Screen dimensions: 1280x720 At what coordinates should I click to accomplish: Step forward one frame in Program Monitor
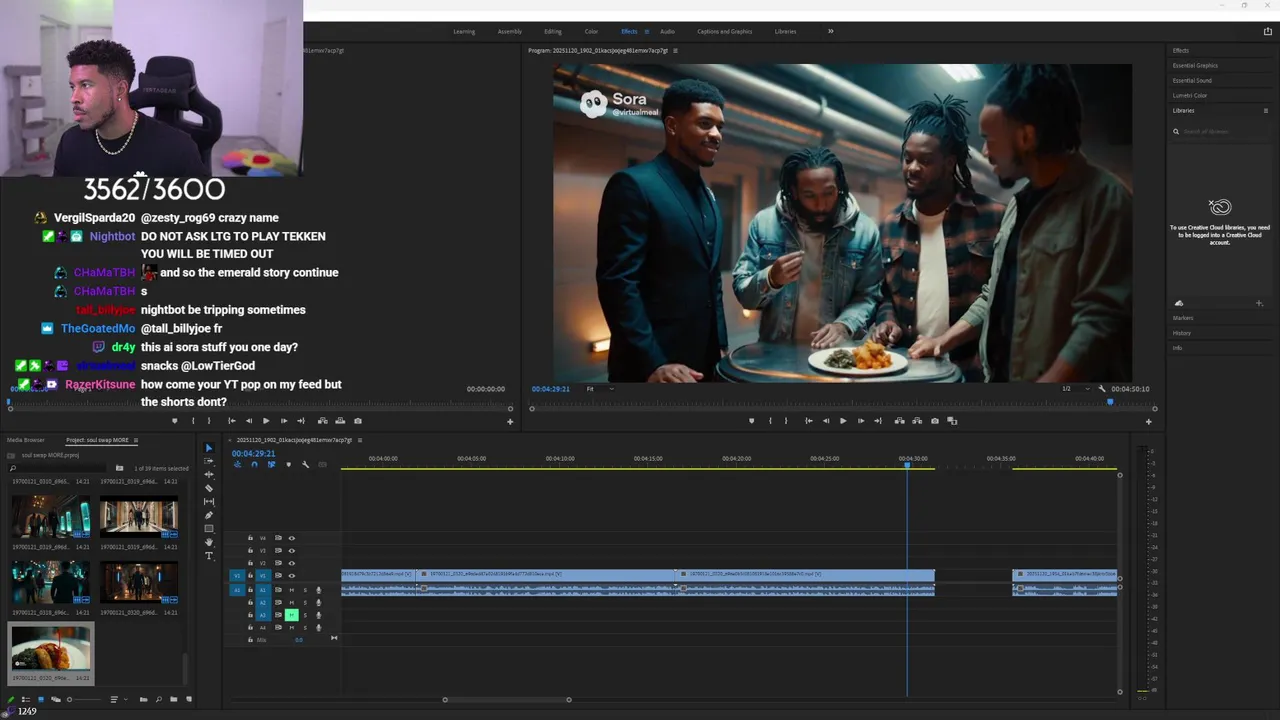tap(861, 421)
